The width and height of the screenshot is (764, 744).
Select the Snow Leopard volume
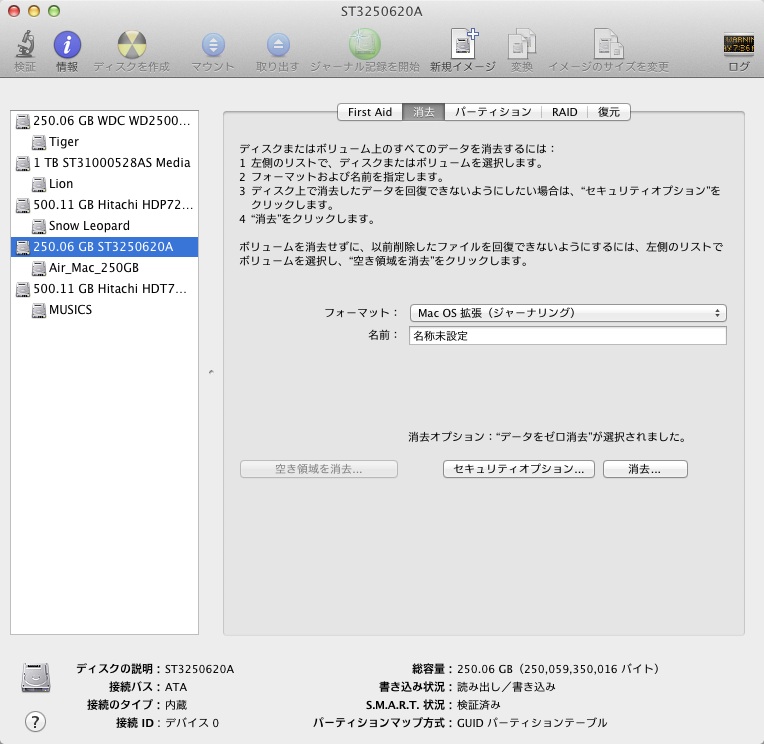[89, 226]
